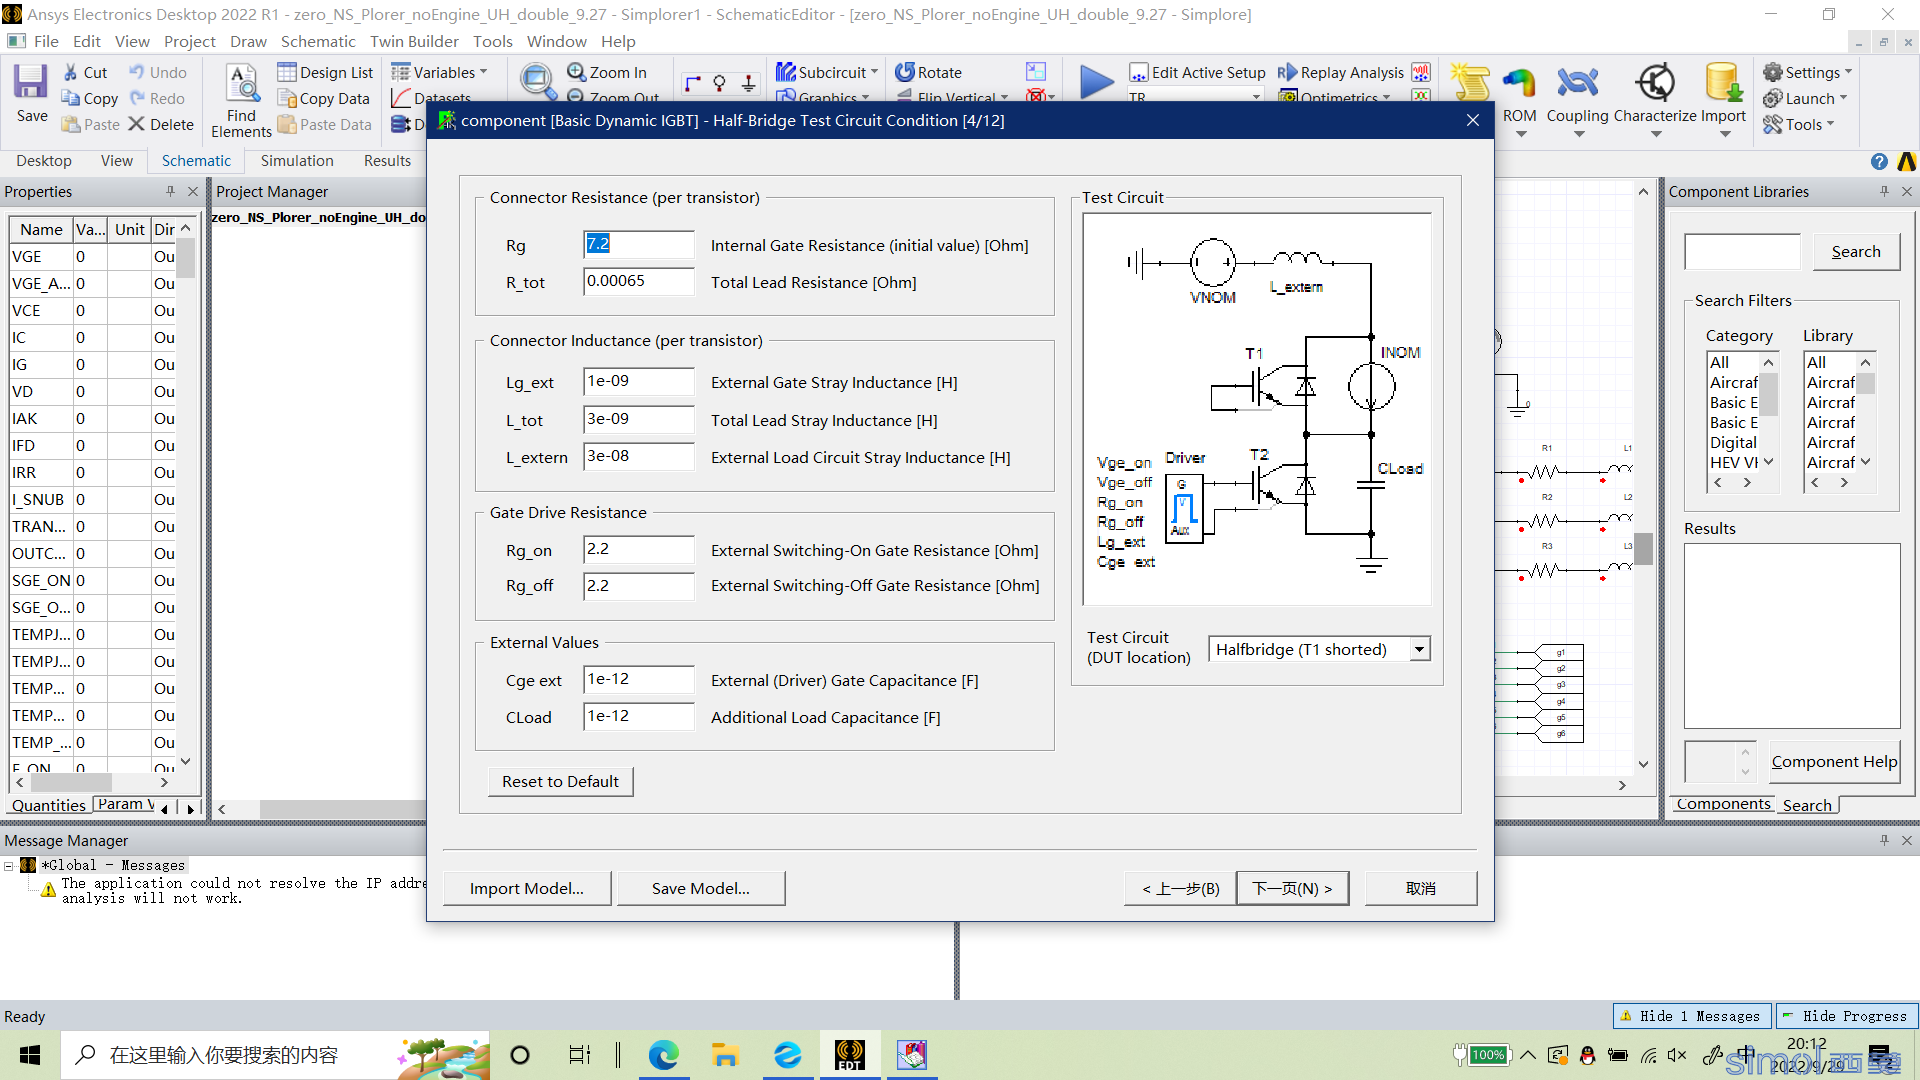Open the File menu
Screen dimensions: 1920x1080
pyautogui.click(x=46, y=41)
